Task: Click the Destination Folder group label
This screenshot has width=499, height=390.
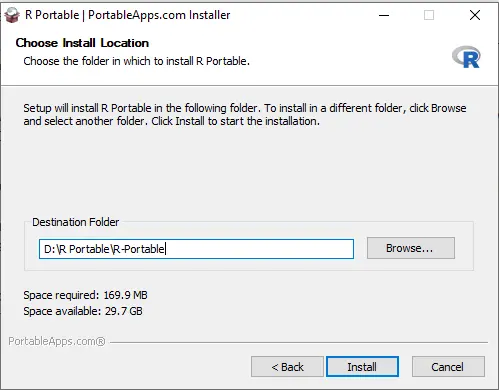Action: tap(76, 222)
